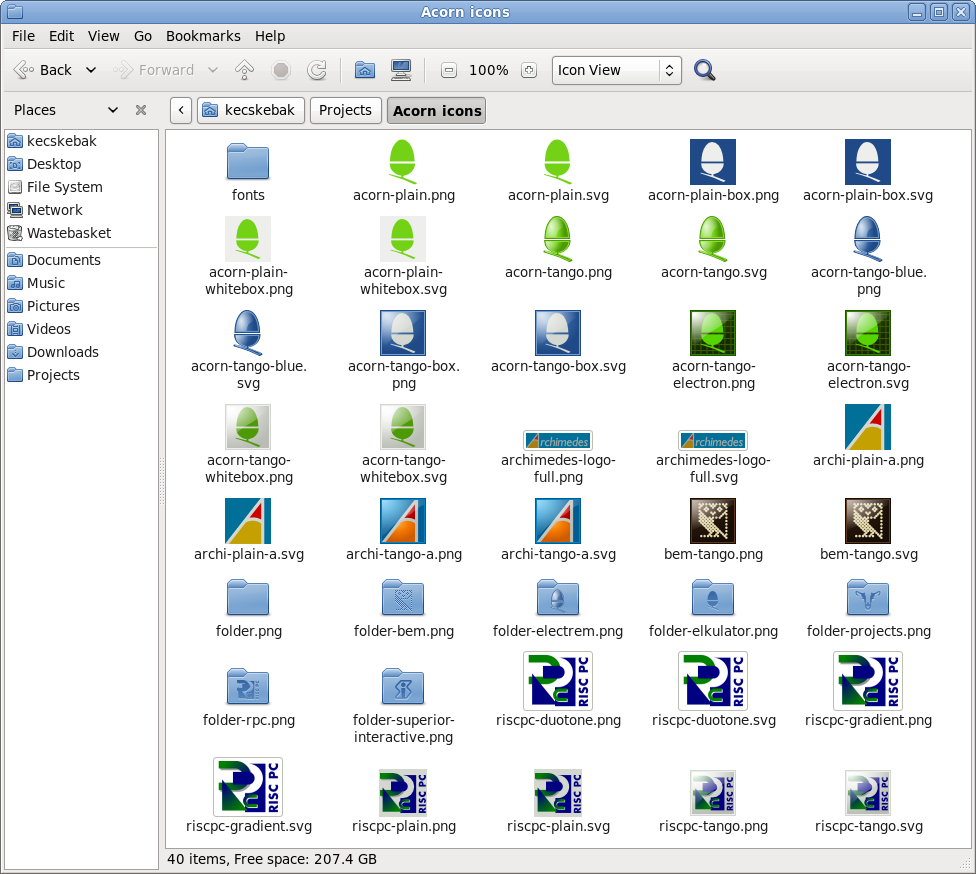Click the zoom in plus icon

point(529,70)
